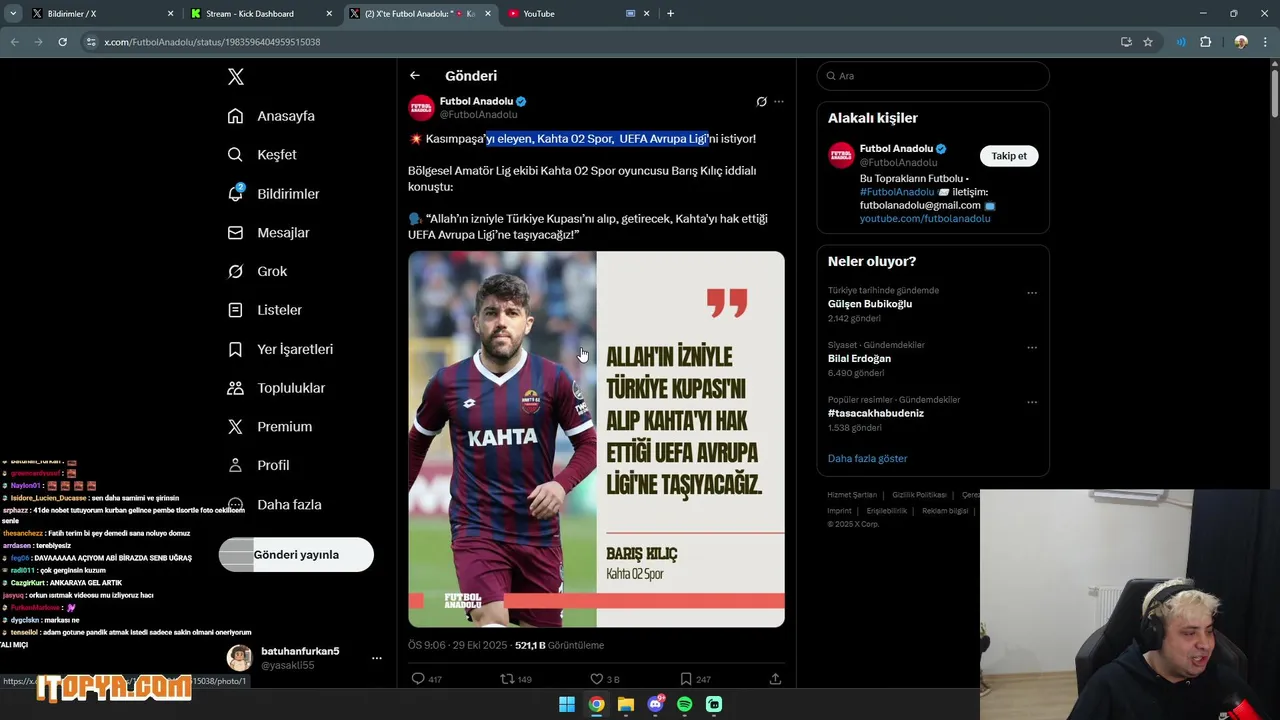
Task: Bookmark page with star icon
Action: point(1148,42)
